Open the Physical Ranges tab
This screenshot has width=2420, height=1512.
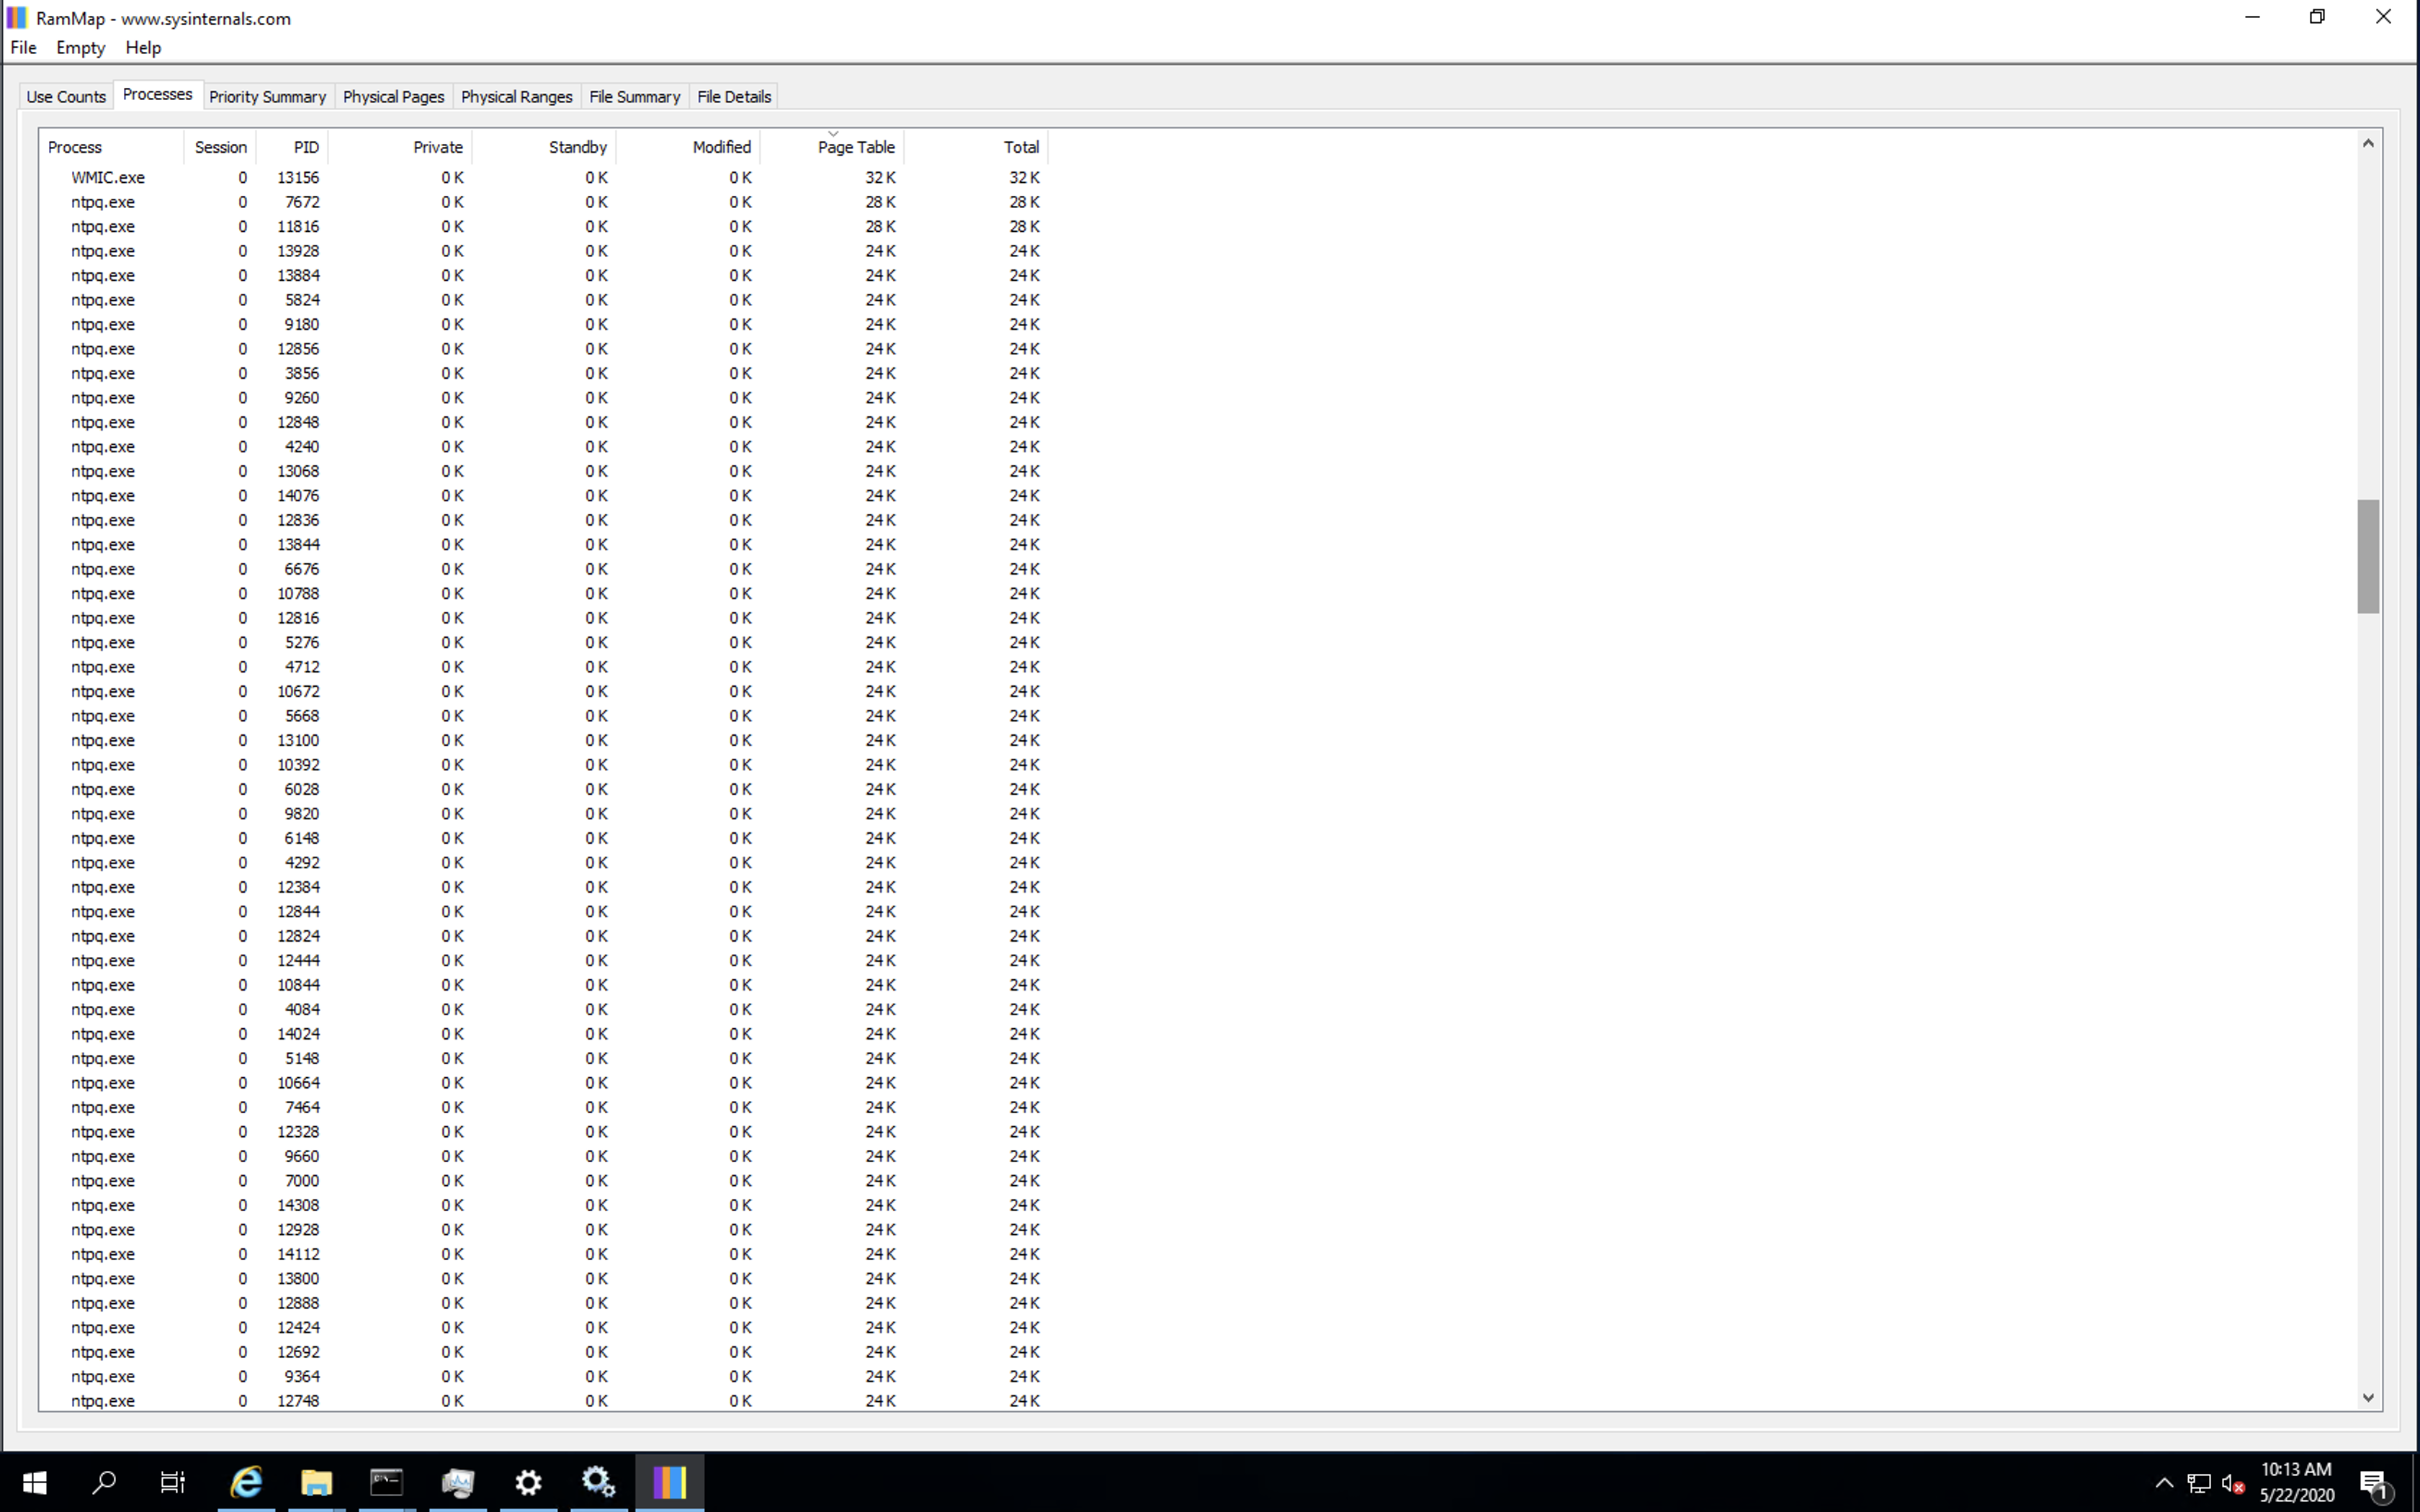tap(516, 97)
